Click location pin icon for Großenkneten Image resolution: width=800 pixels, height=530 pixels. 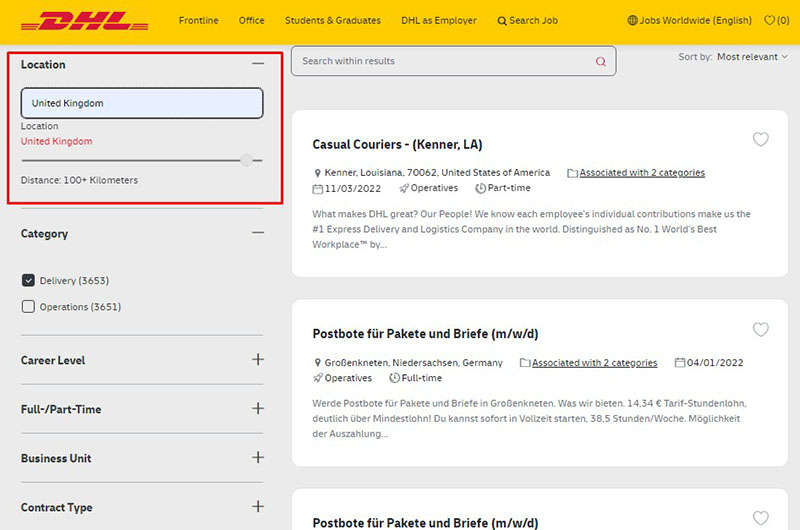(317, 363)
